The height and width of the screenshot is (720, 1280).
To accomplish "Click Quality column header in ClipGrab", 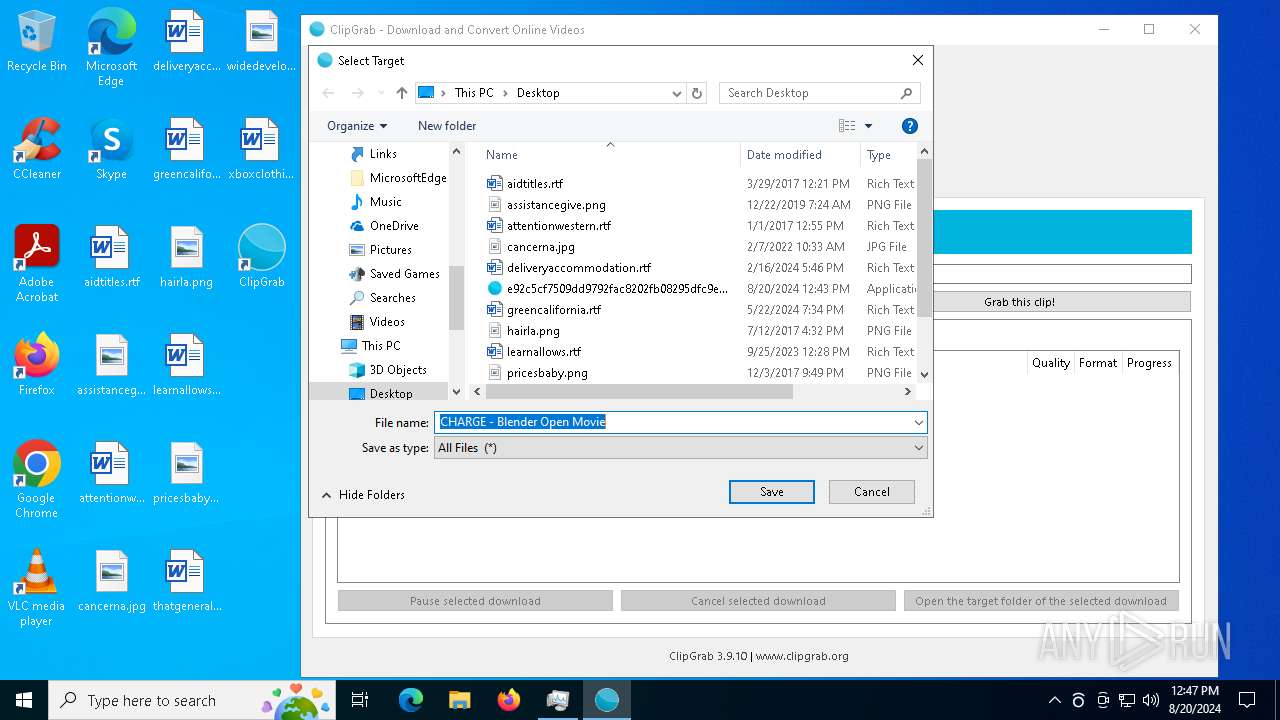I will coord(1051,363).
